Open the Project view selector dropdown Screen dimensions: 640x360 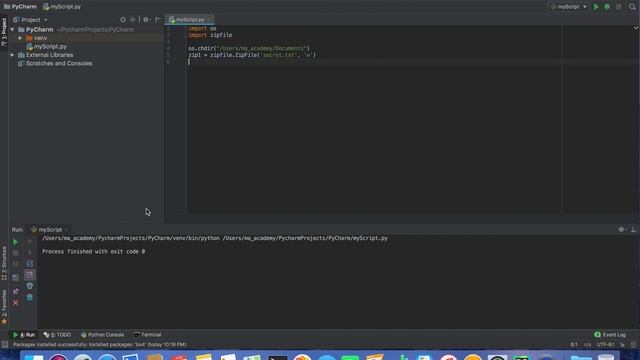[31, 20]
